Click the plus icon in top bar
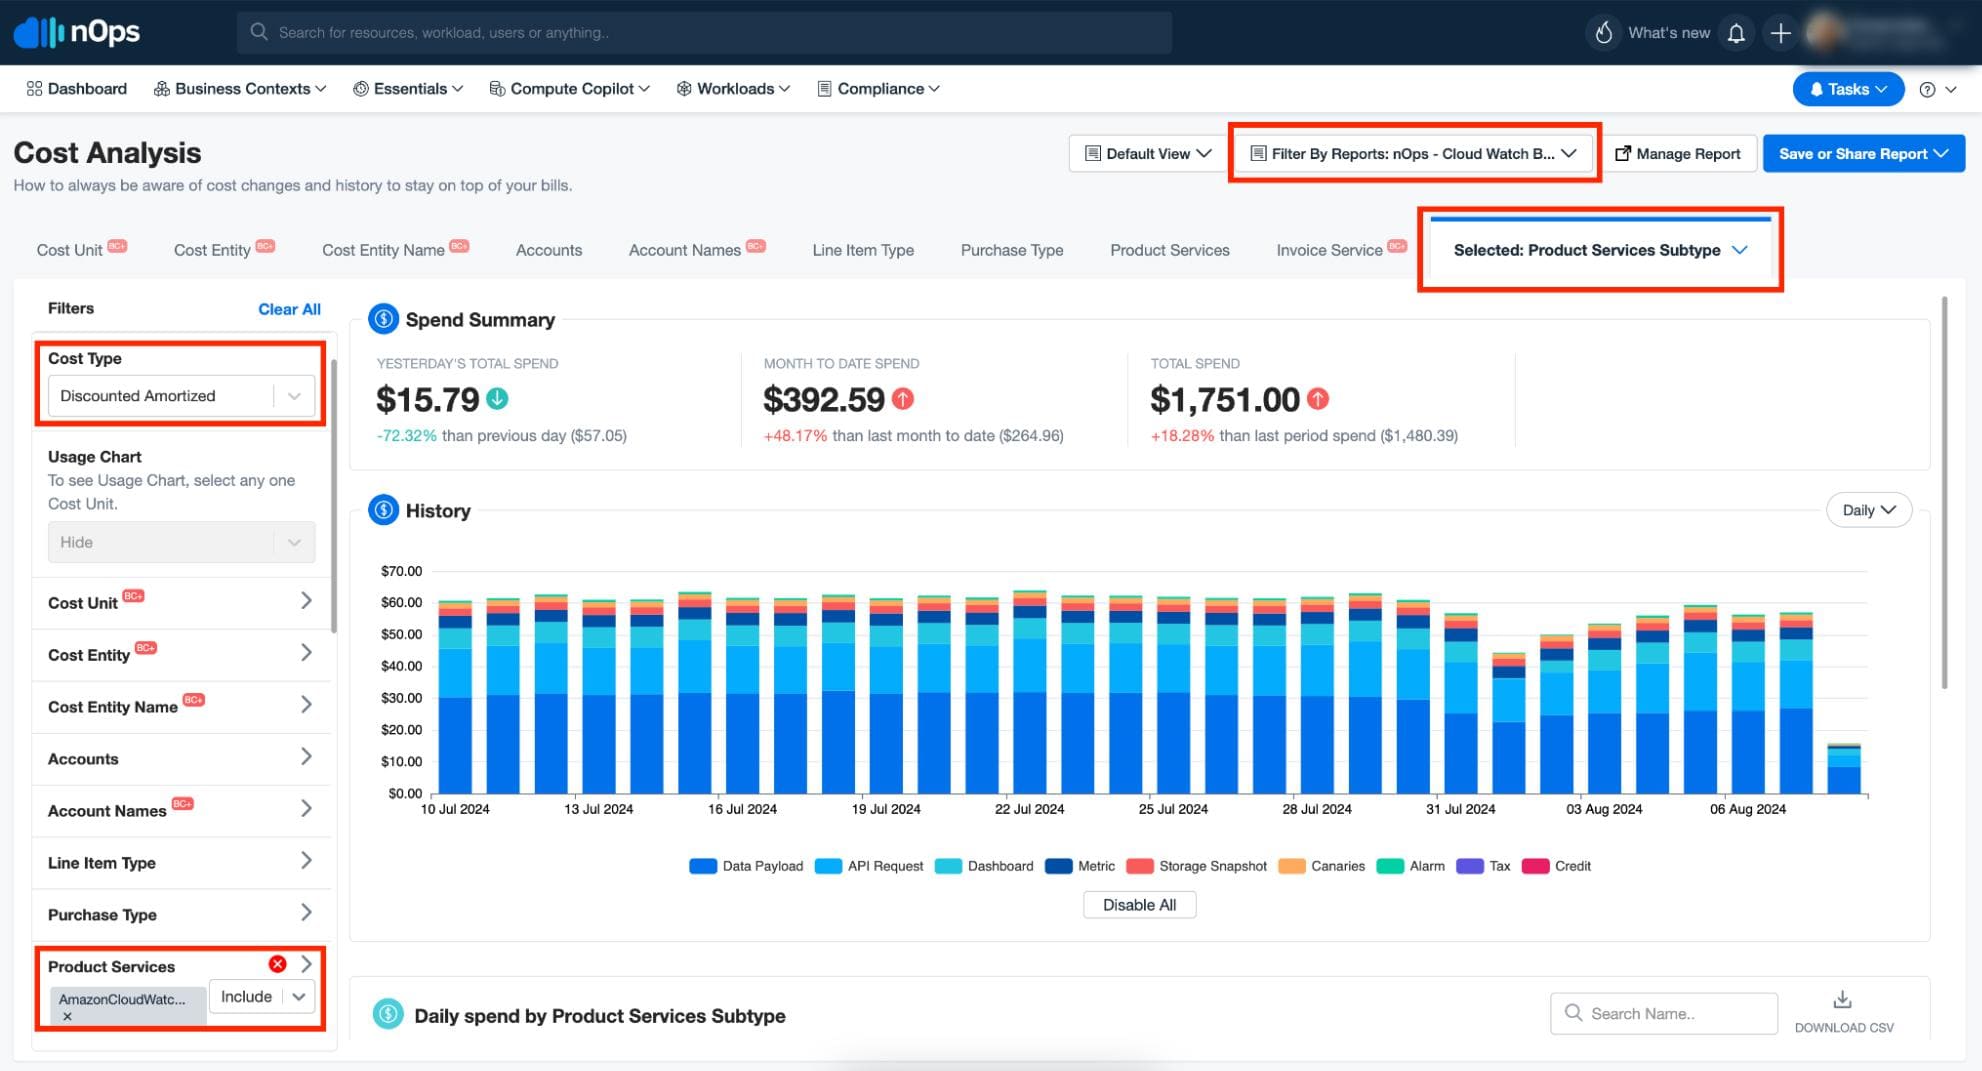Screen dimensions: 1982x1071 (1781, 31)
